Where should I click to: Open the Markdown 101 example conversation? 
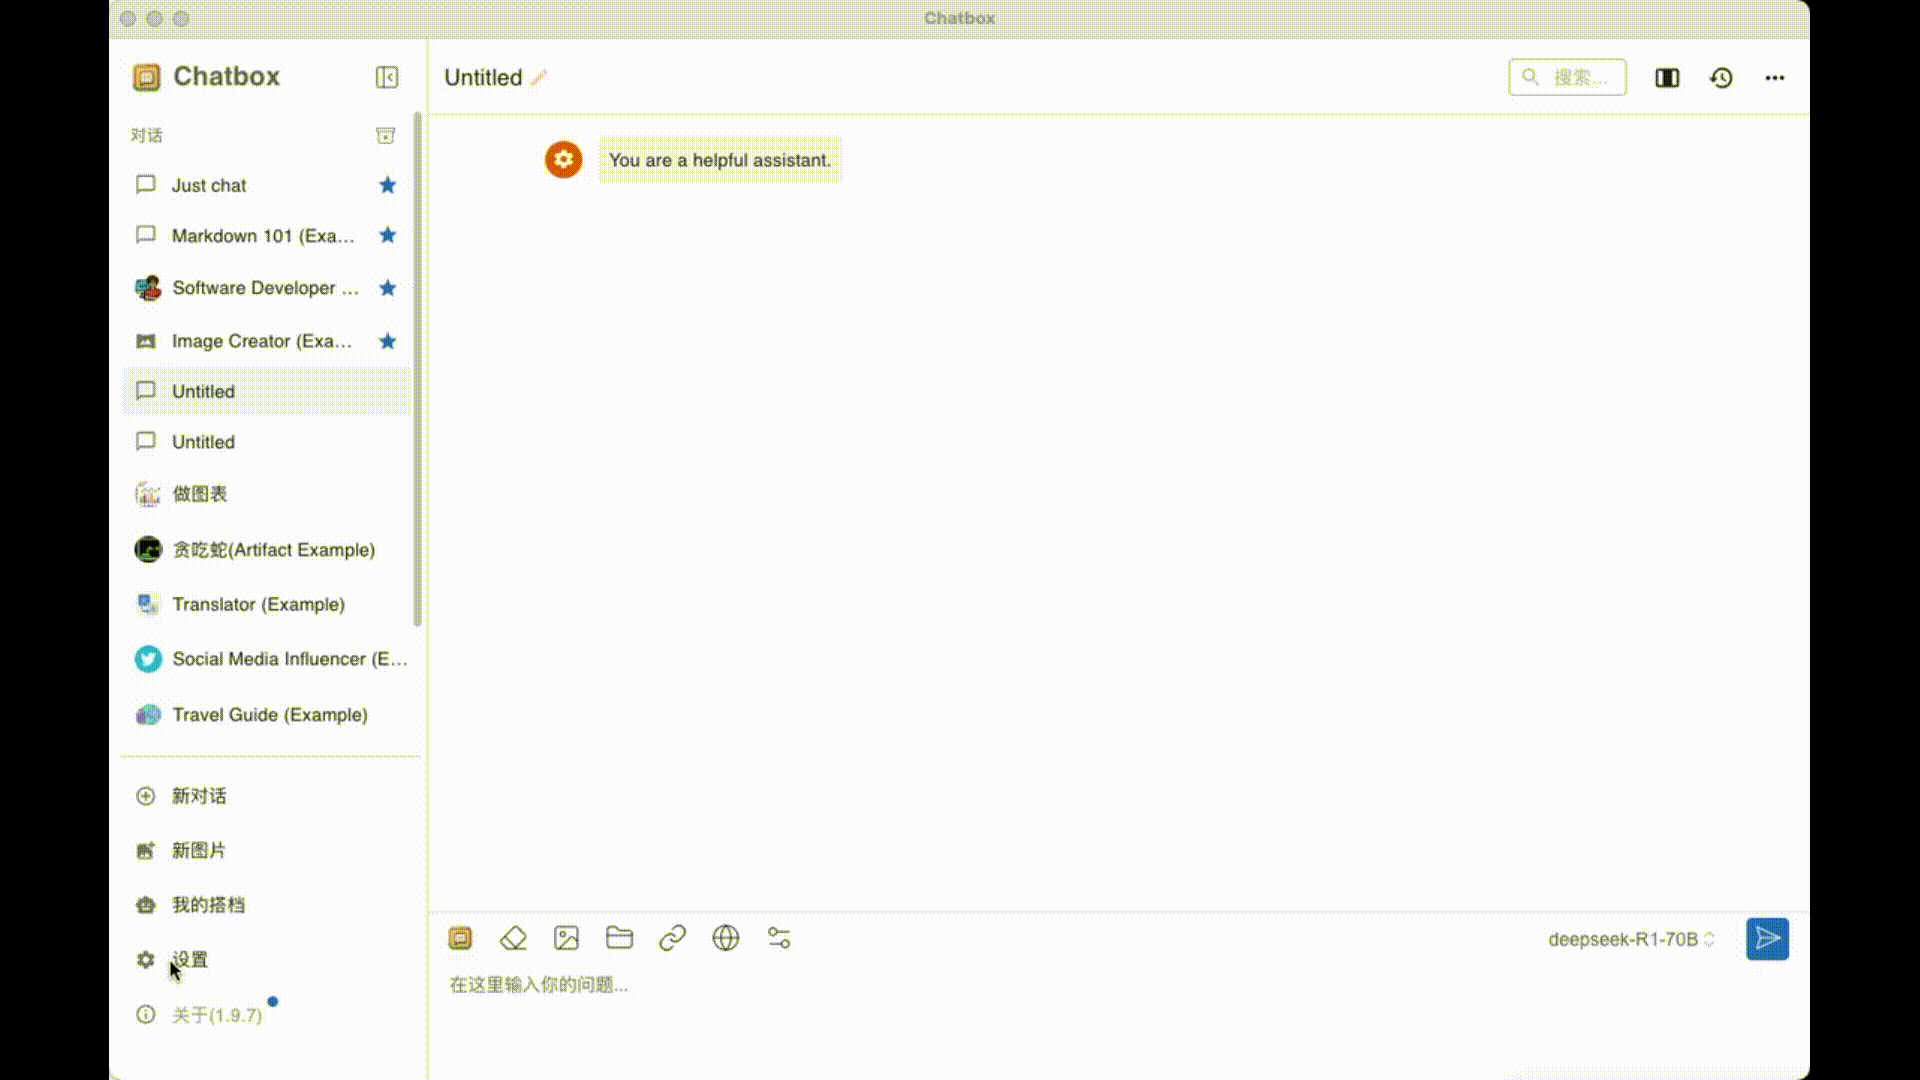pos(266,235)
